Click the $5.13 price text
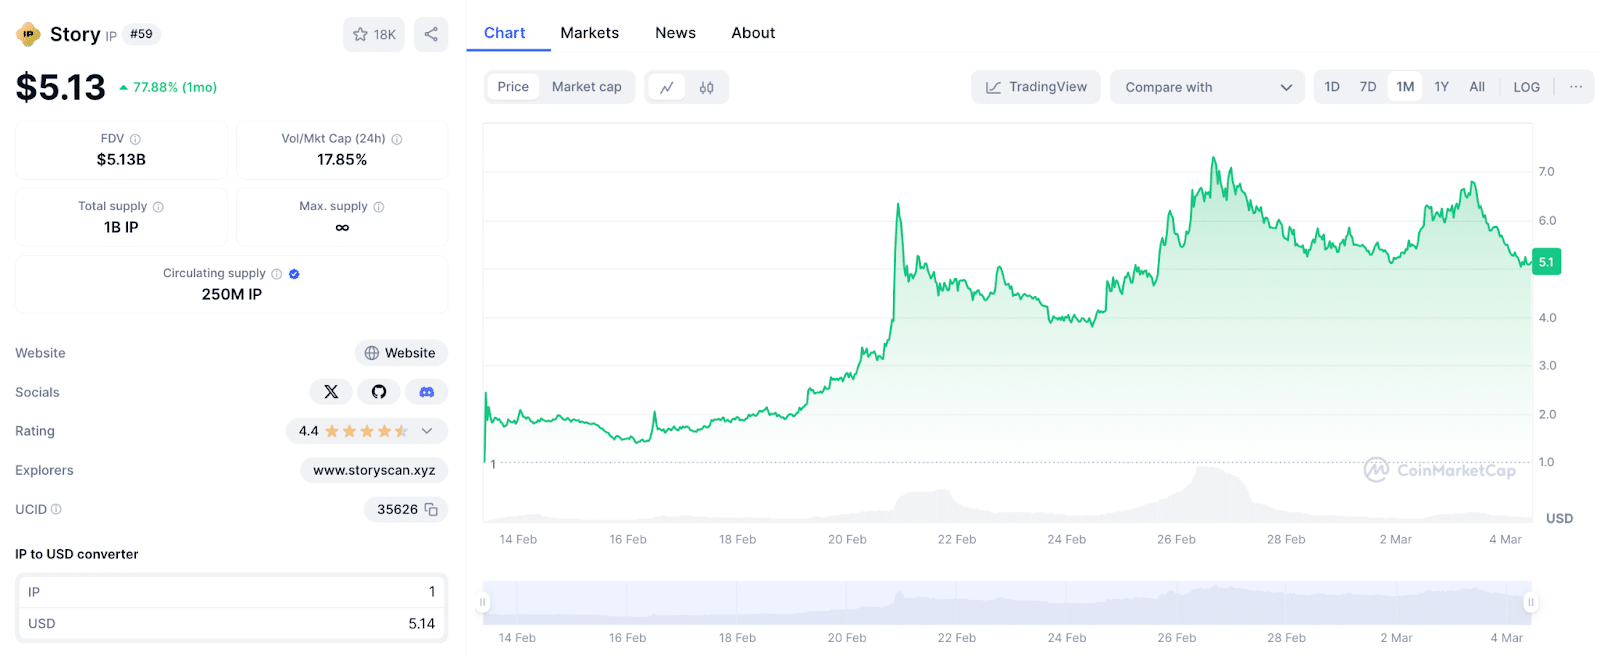 [x=60, y=88]
